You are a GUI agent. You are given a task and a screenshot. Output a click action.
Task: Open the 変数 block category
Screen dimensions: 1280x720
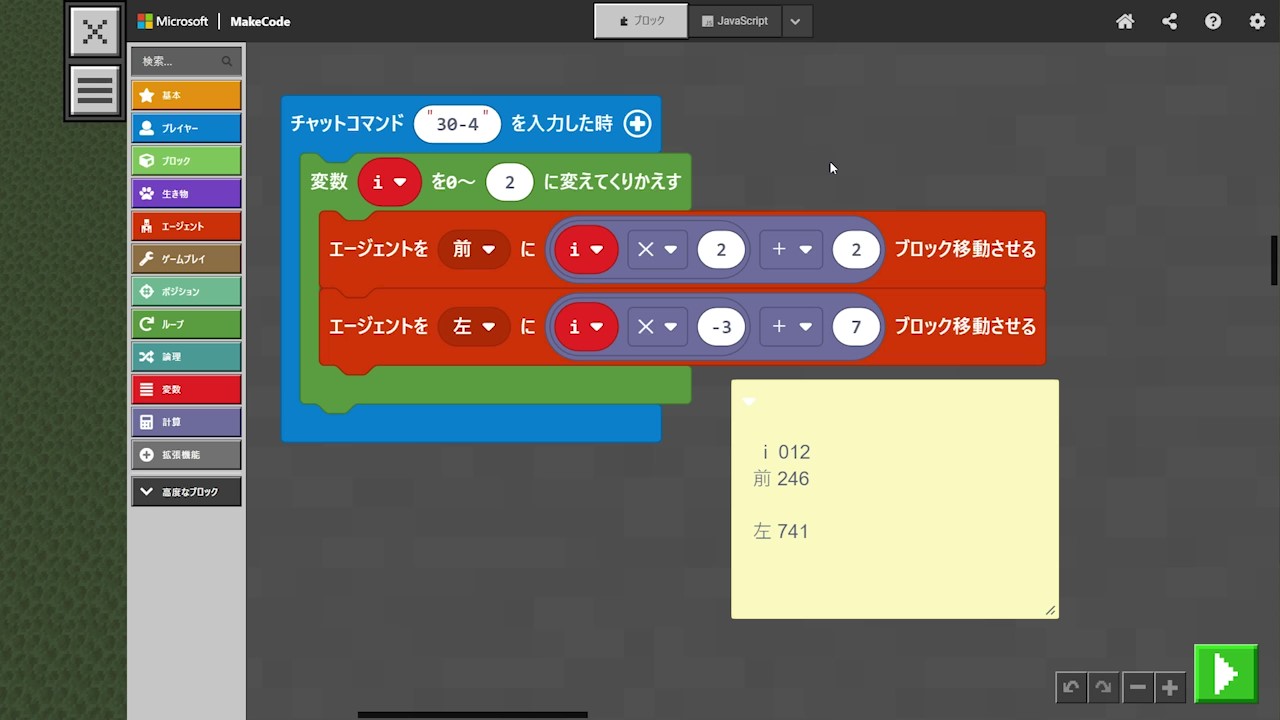tap(186, 389)
